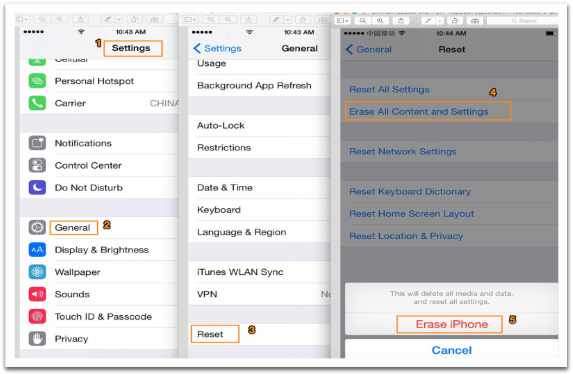Go back to Settings from General screen
This screenshot has height=374, width=573.
coord(217,48)
